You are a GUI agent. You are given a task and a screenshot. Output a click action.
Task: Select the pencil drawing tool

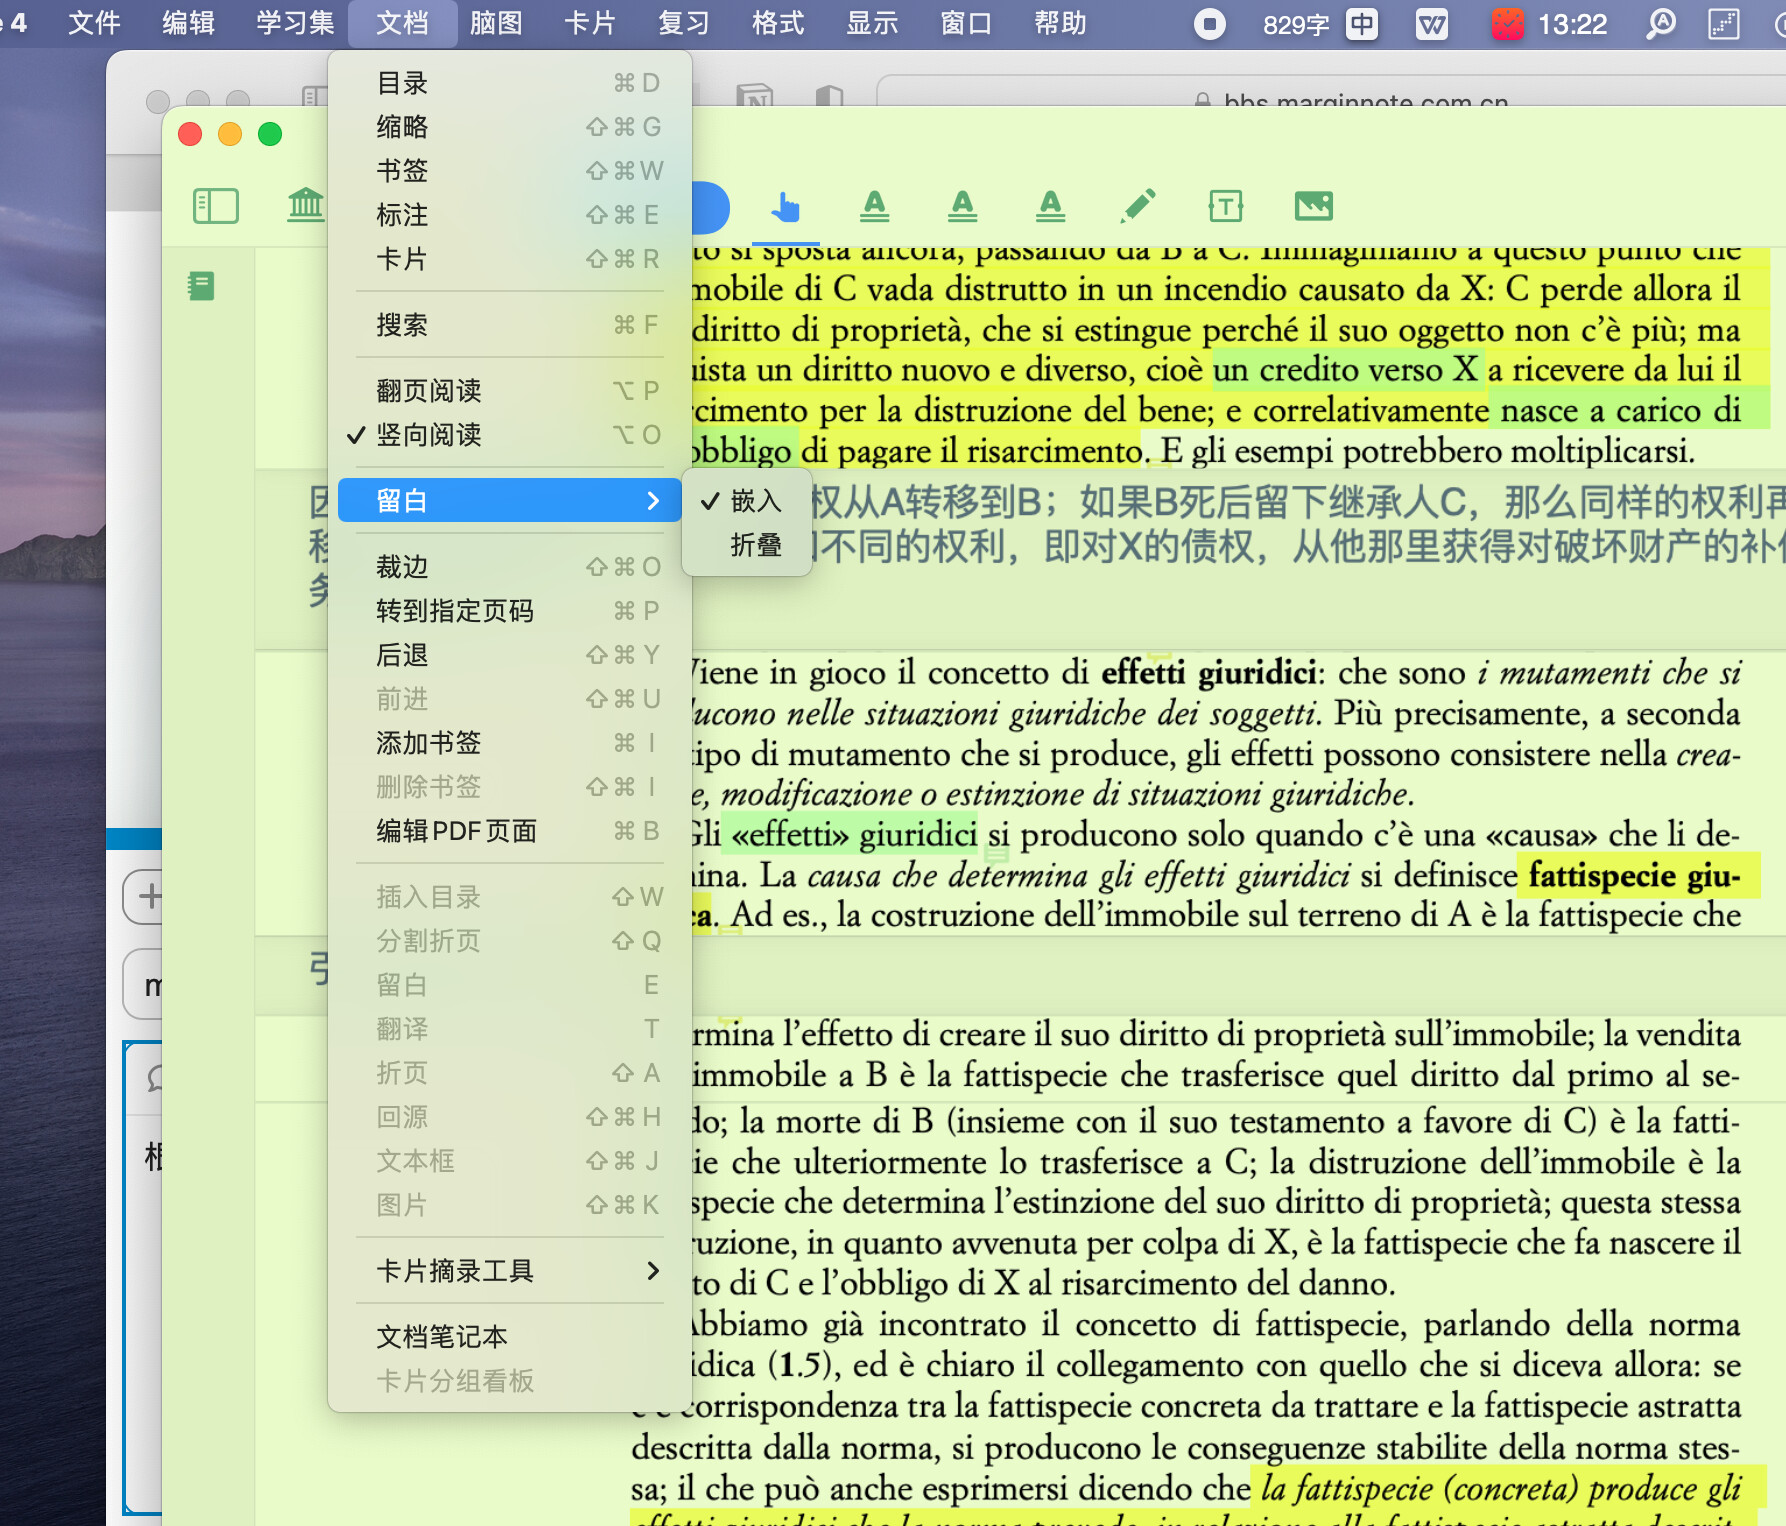pyautogui.click(x=1138, y=206)
